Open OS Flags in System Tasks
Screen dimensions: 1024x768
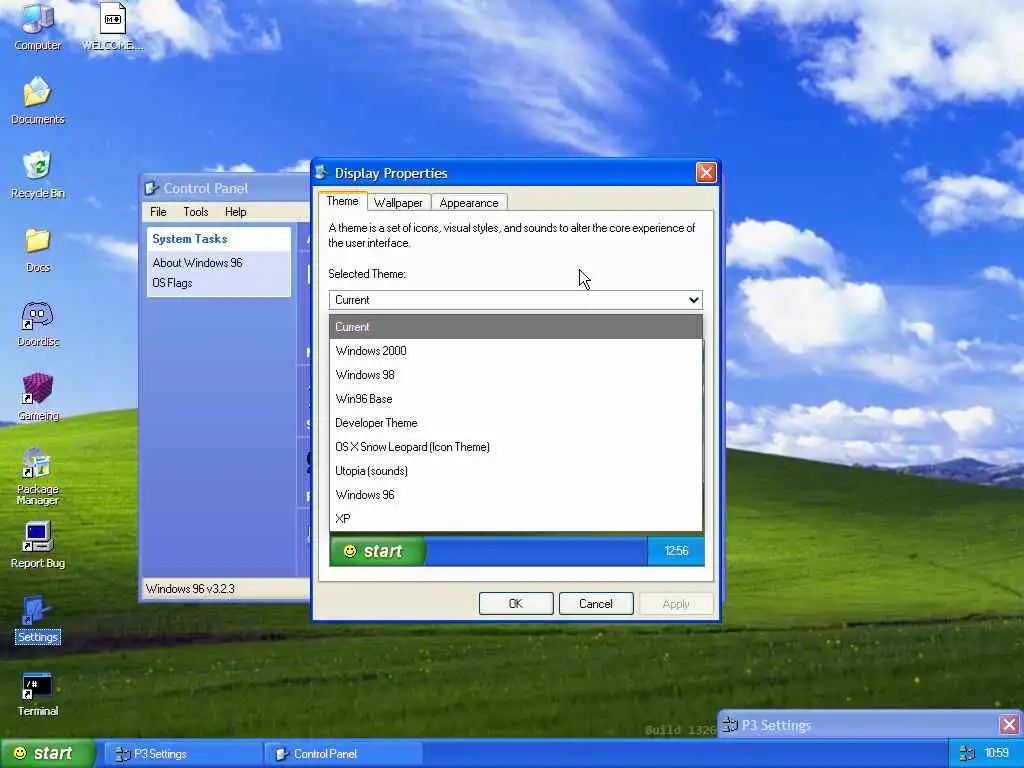(172, 283)
